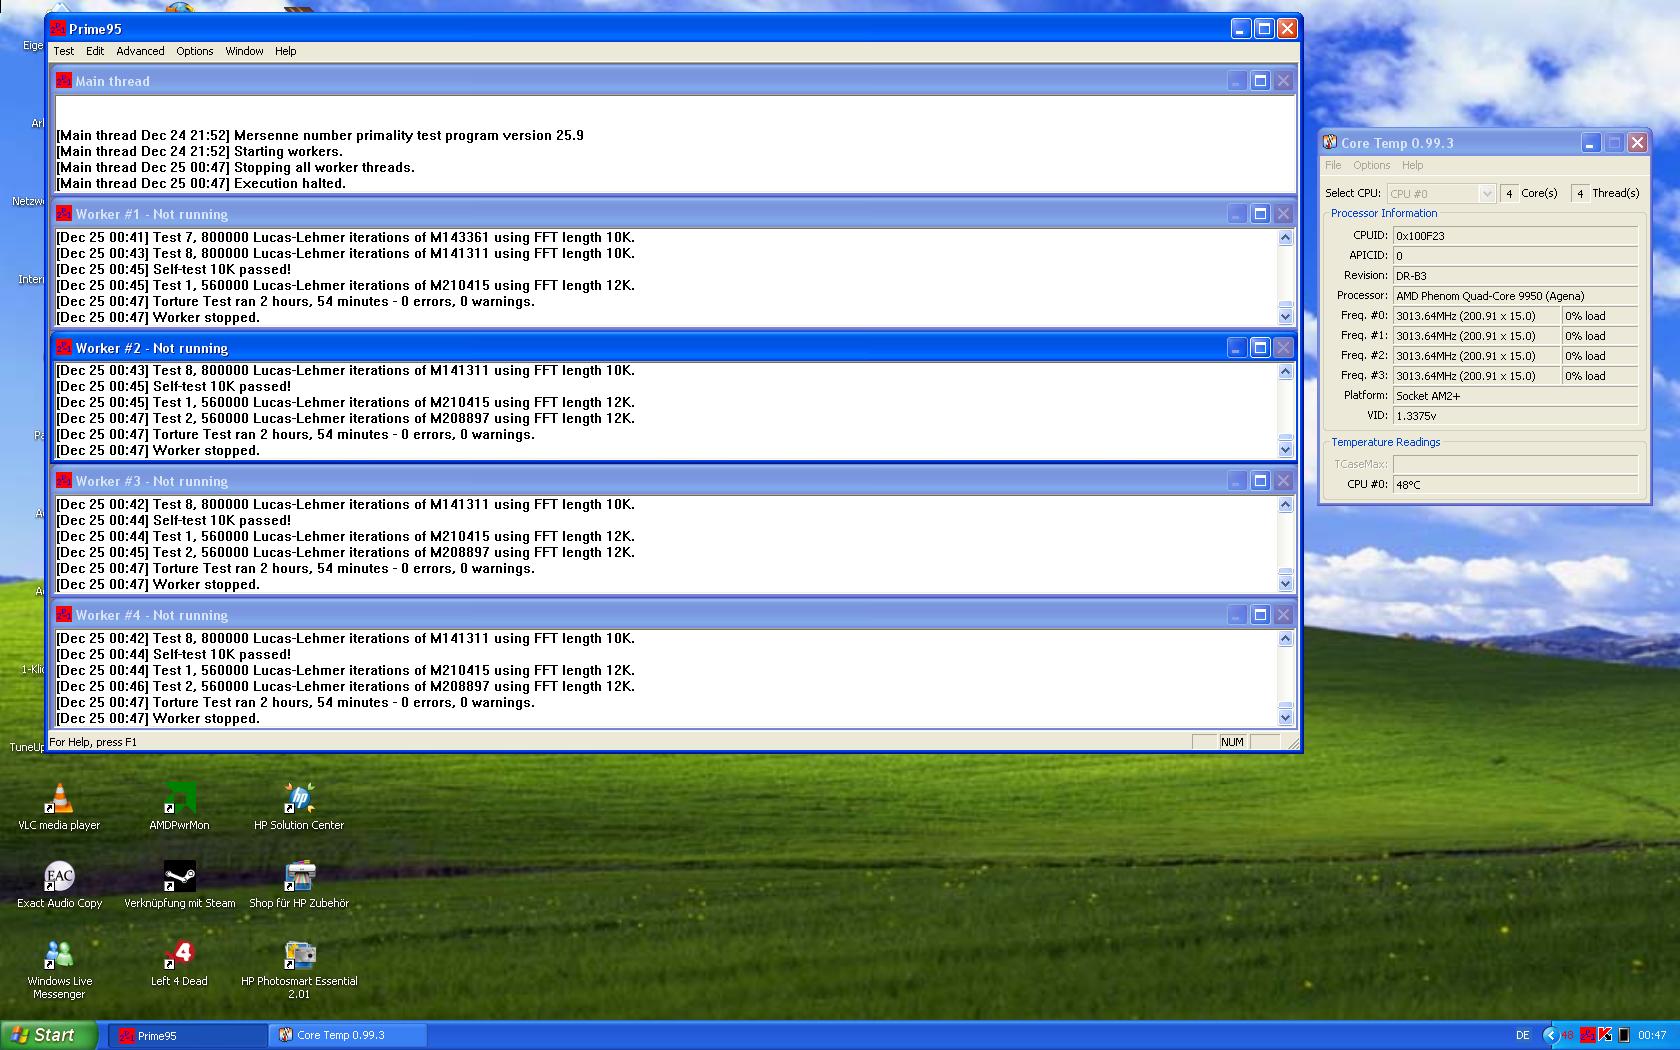This screenshot has height=1050, width=1680.
Task: Click Worker #2 'Worker stopped.' line
Action: 158,451
